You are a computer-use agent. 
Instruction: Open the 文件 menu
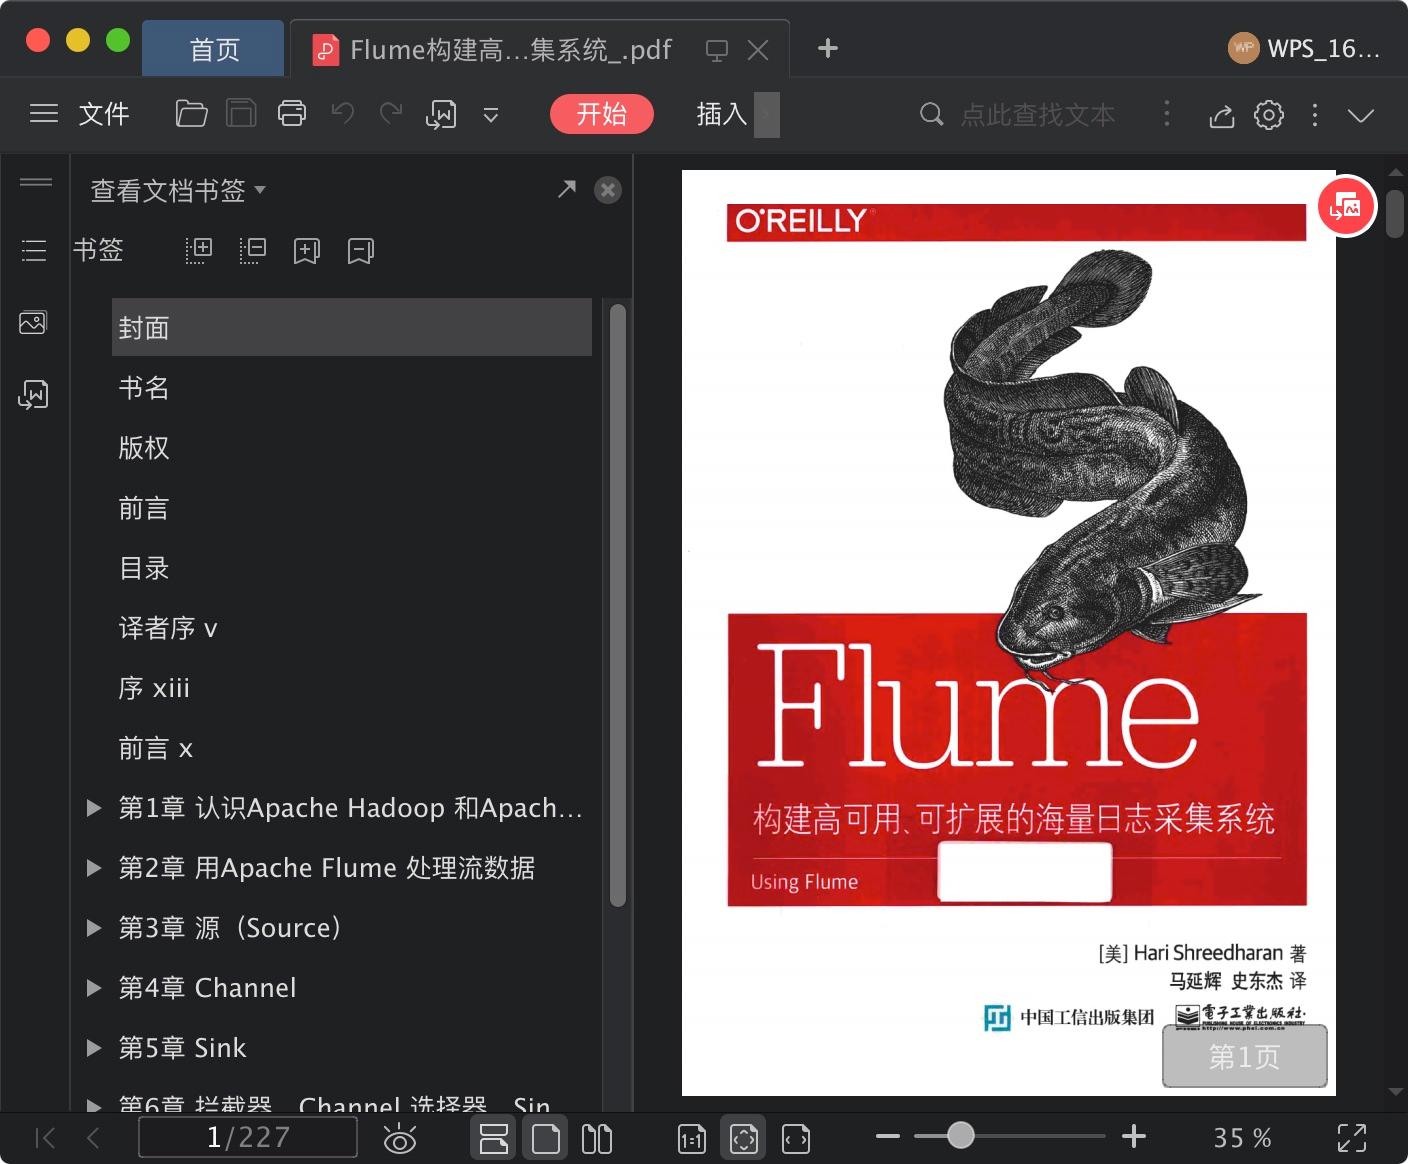tap(104, 114)
